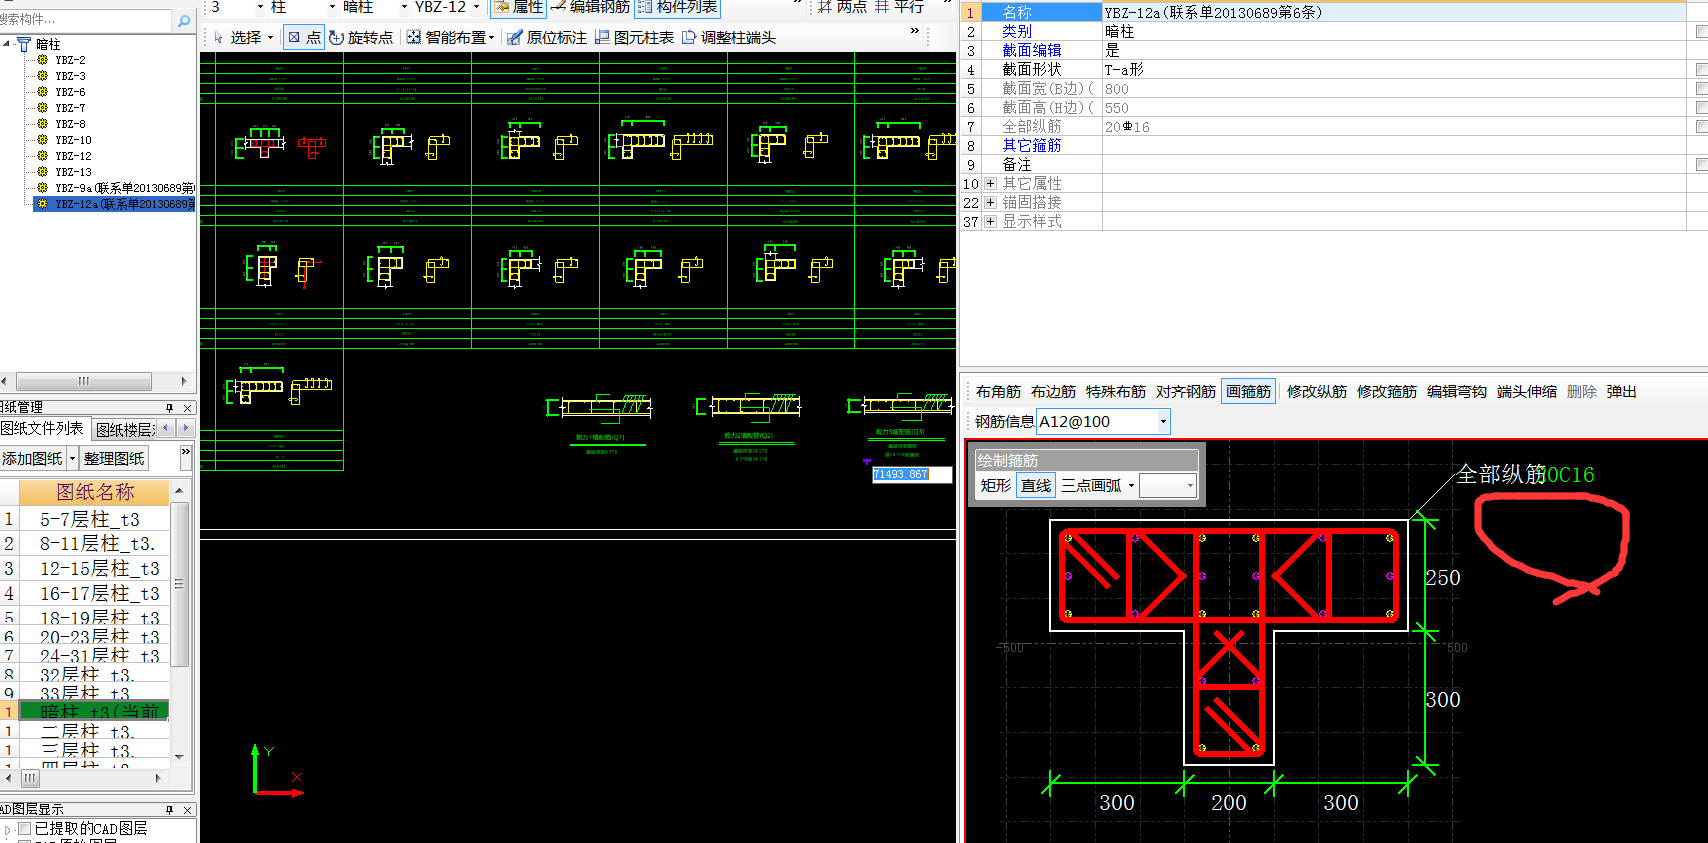Select the 布角筋 corner rebar command
The height and width of the screenshot is (843, 1708).
998,392
